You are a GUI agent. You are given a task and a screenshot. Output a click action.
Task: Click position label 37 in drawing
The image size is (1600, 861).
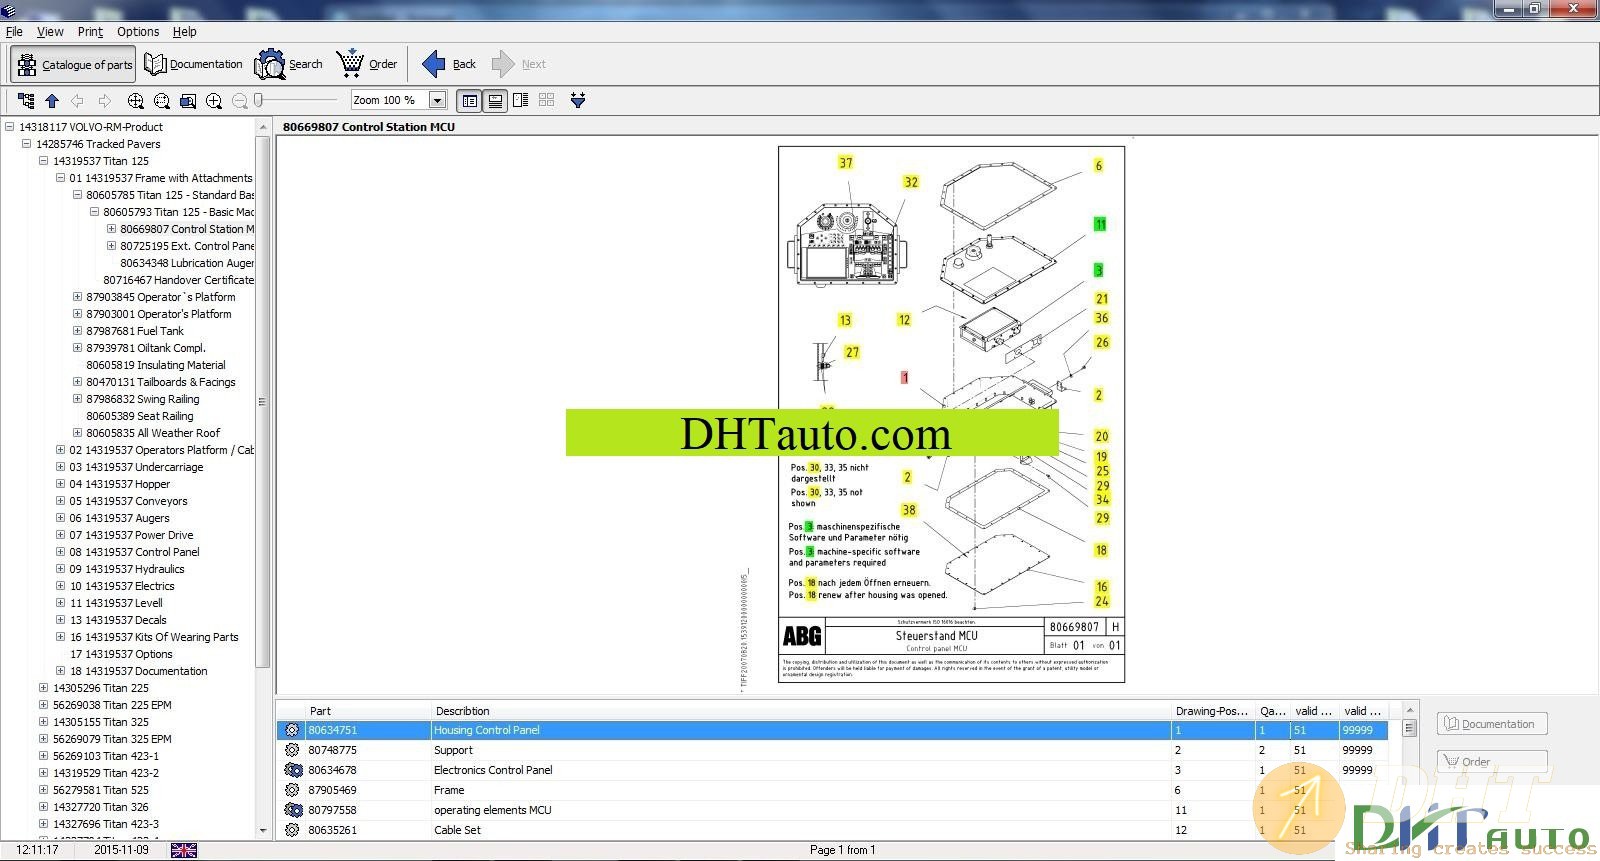[x=846, y=163]
